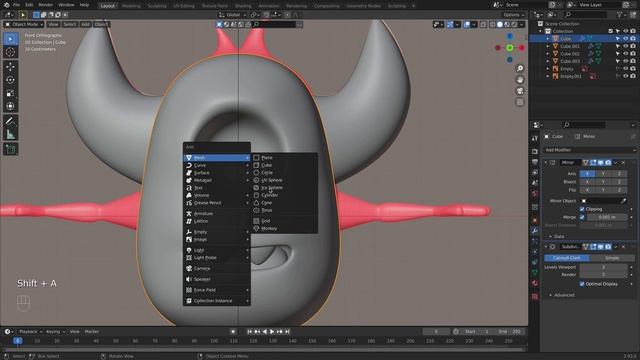Select Camera in the Add menu
This screenshot has width=640, height=360.
tap(217, 269)
